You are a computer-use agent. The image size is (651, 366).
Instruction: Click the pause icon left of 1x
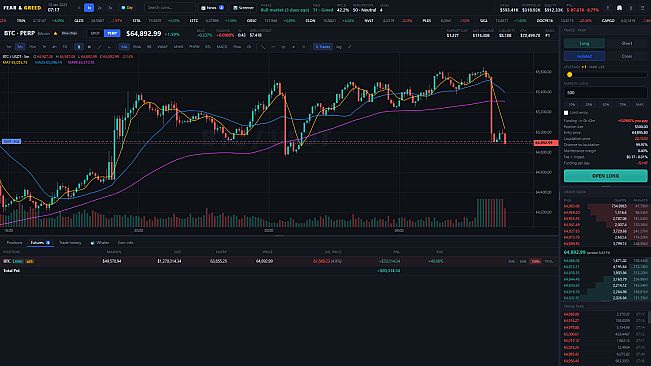(79, 7)
